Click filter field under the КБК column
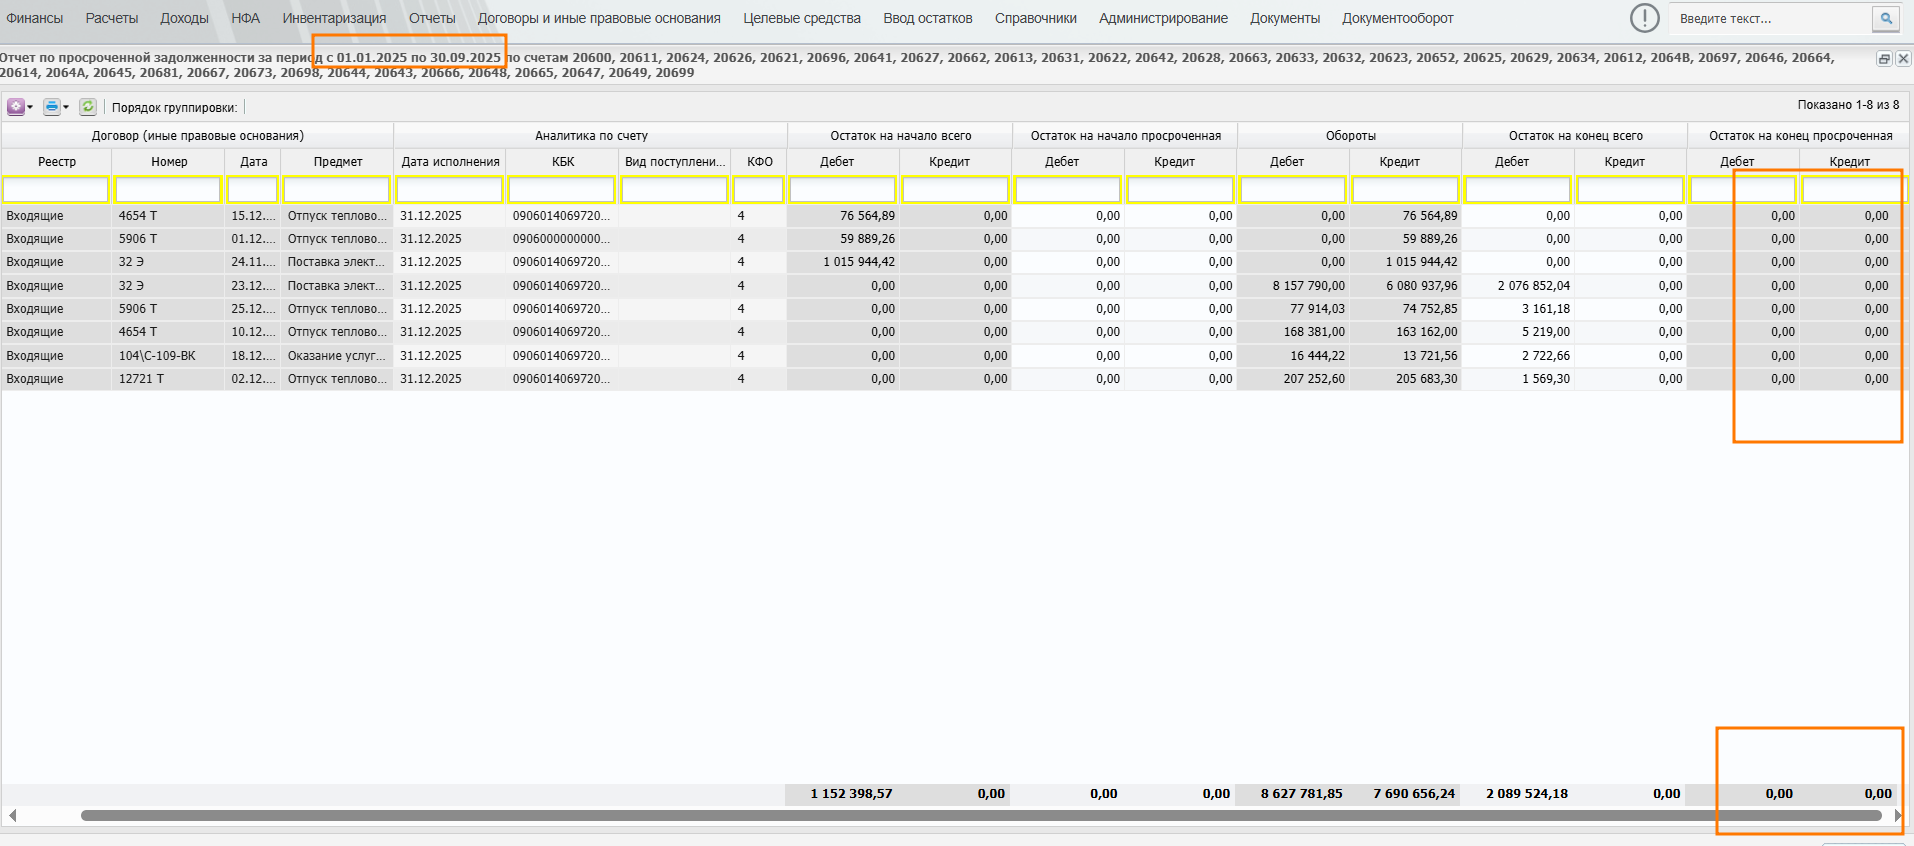1914x846 pixels. (x=562, y=189)
